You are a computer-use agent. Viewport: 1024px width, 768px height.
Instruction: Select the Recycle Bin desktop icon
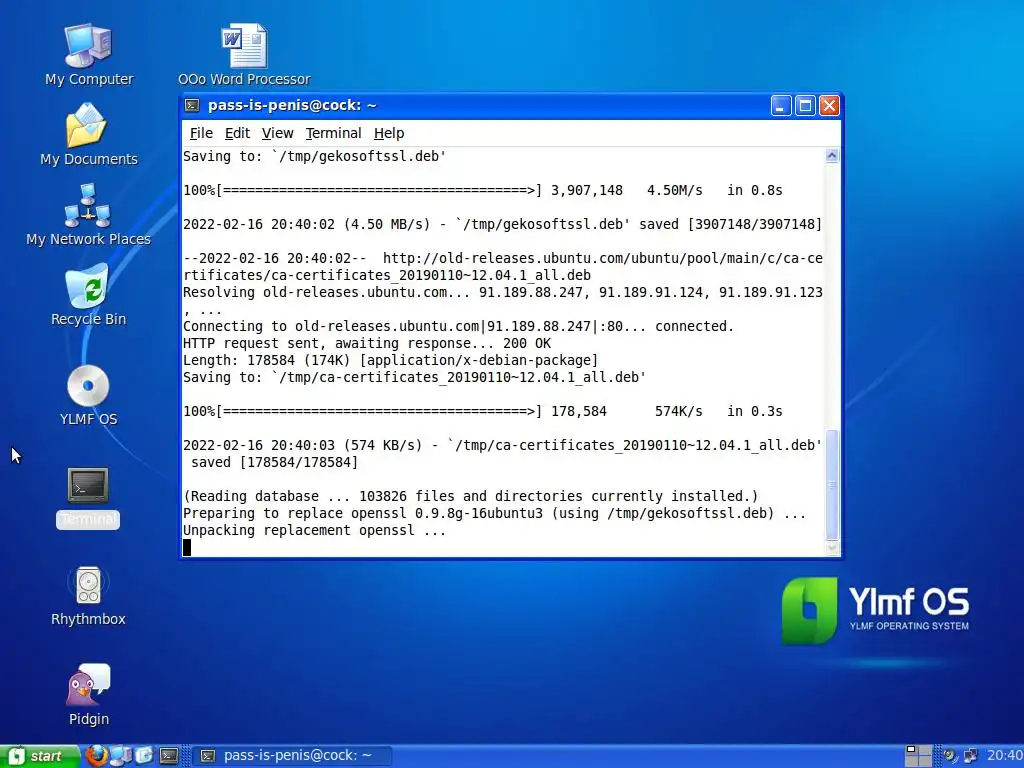[88, 295]
